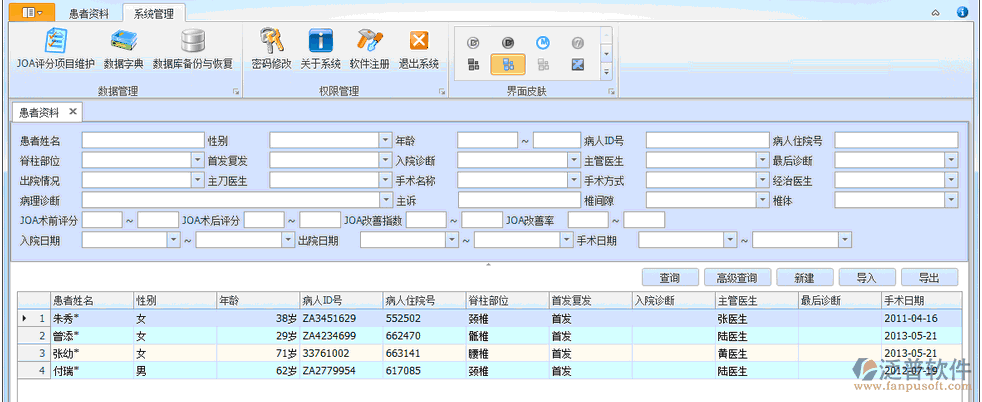Open JOA评分项目维护 tool
The image size is (982, 402).
56,49
